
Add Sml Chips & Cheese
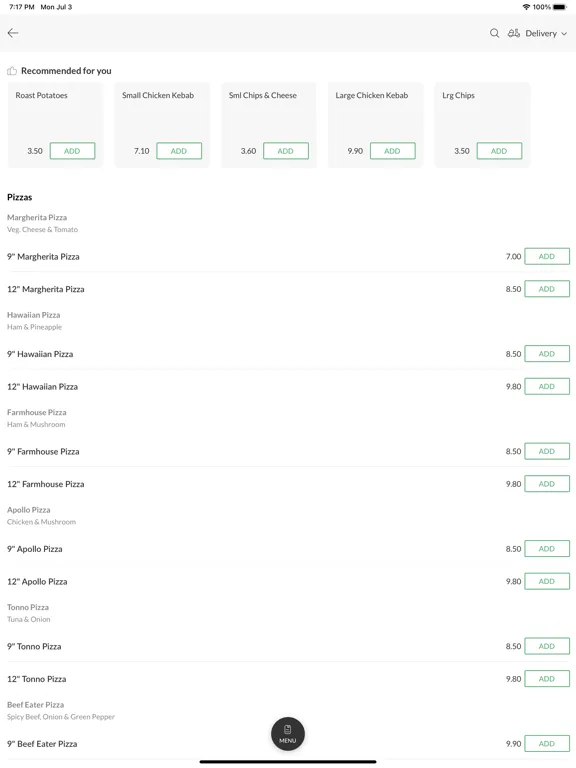286,151
